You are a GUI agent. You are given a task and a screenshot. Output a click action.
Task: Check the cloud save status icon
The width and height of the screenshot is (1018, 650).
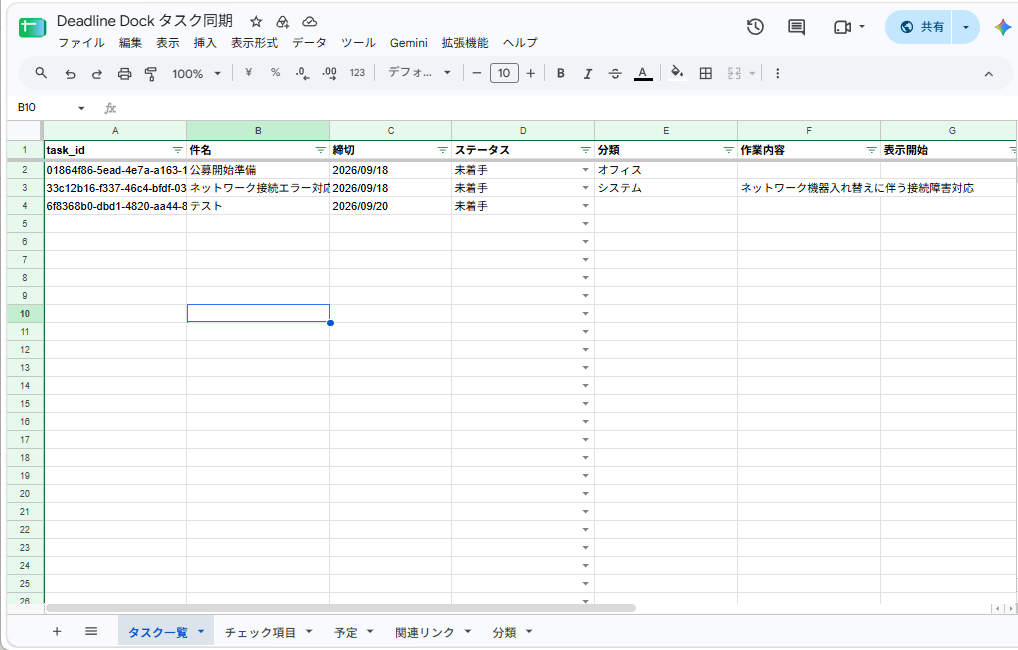[x=310, y=21]
